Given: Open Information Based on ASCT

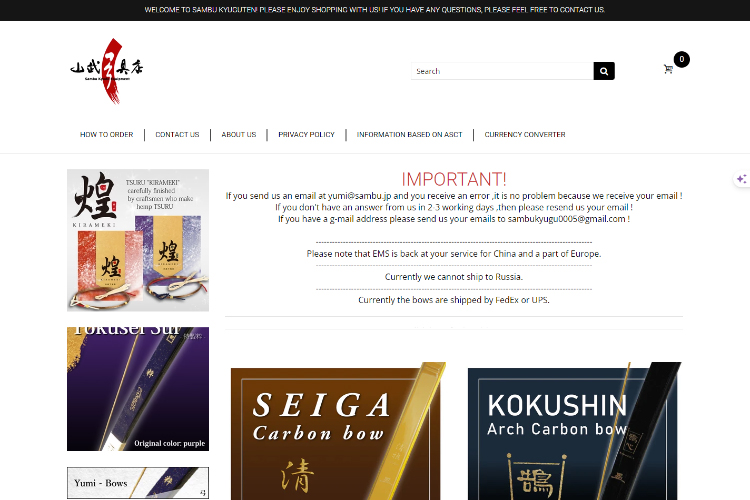Looking at the screenshot, I should [409, 135].
